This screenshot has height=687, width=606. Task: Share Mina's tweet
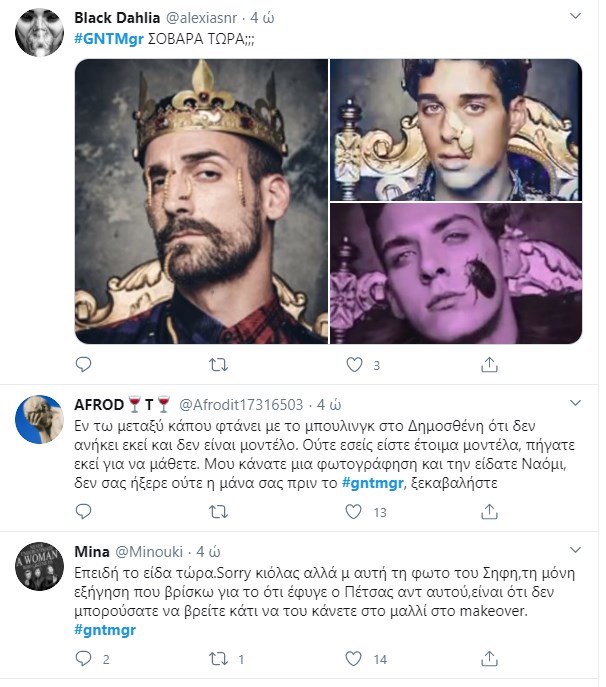[x=487, y=659]
